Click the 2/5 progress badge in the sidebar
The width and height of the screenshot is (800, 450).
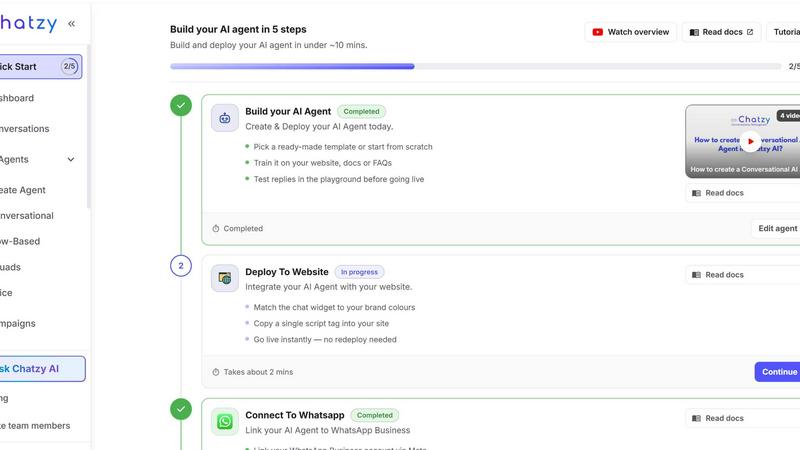[69, 66]
